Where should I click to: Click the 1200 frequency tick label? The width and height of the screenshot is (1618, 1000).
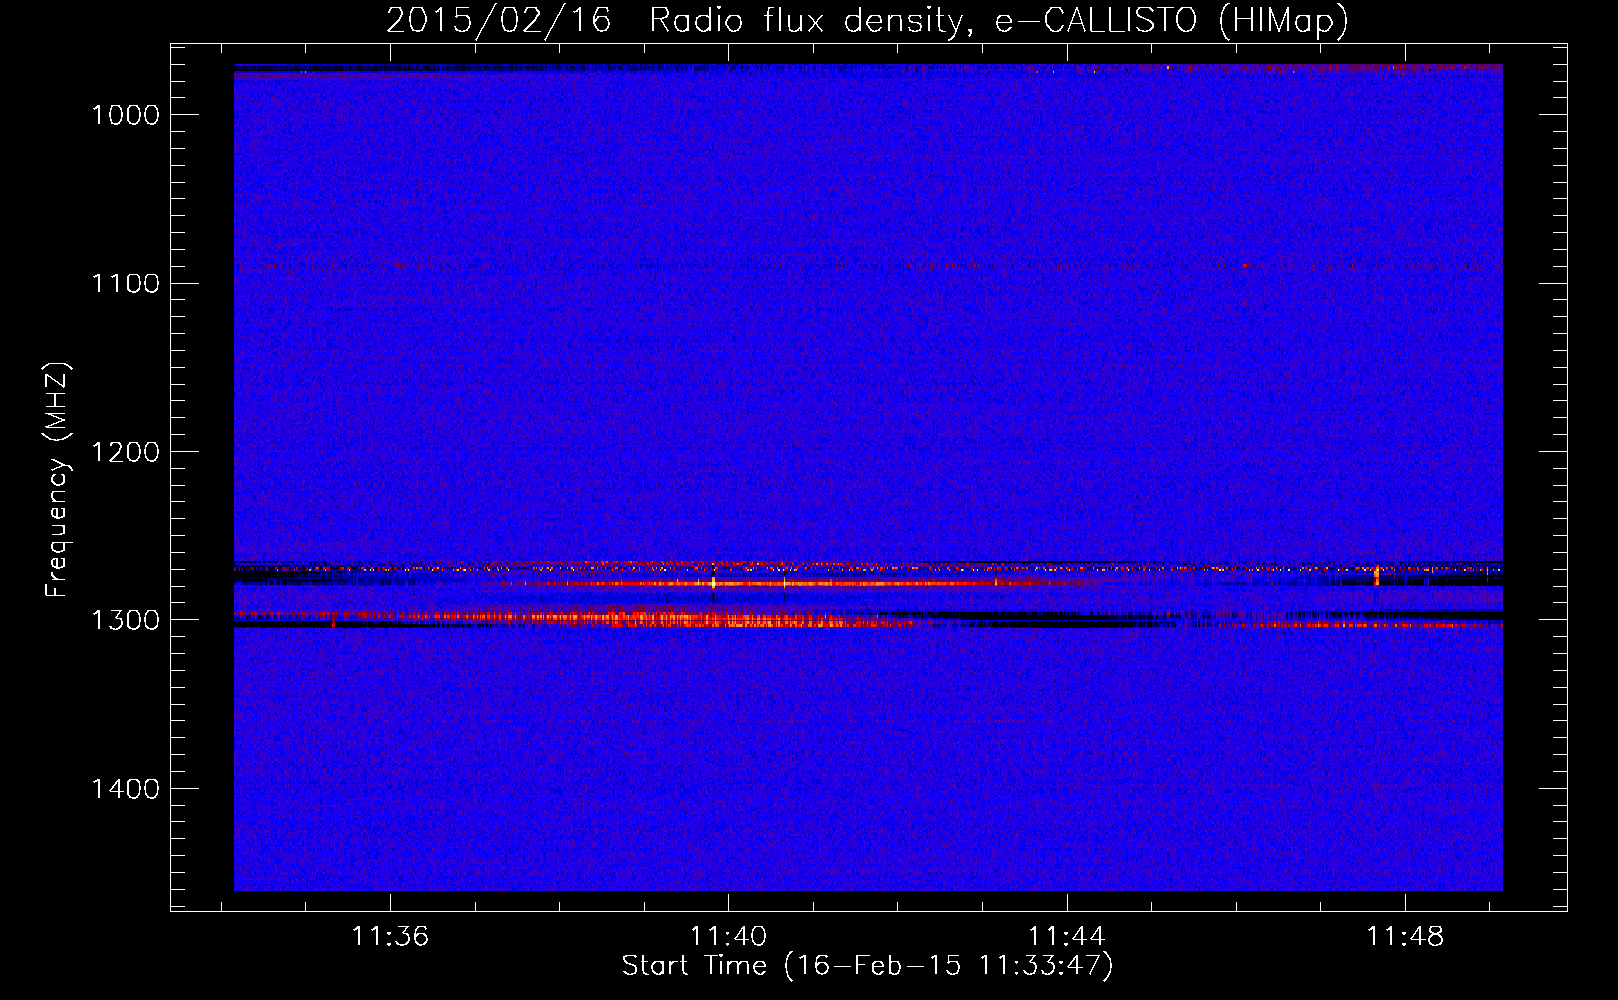pos(125,452)
